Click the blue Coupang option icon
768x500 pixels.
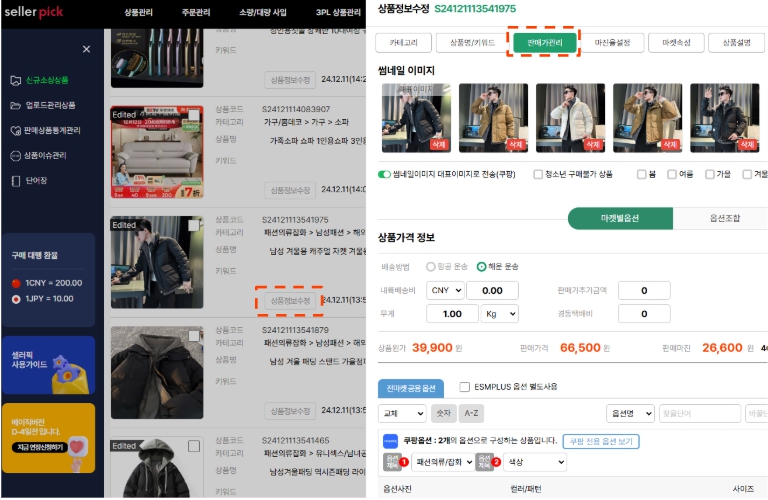pyautogui.click(x=390, y=441)
